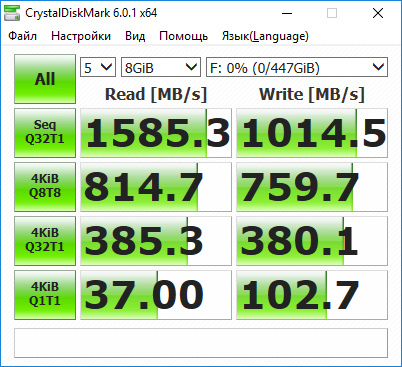Open the Настройки menu
Viewport: 402px width, 367px height.
pyautogui.click(x=81, y=36)
